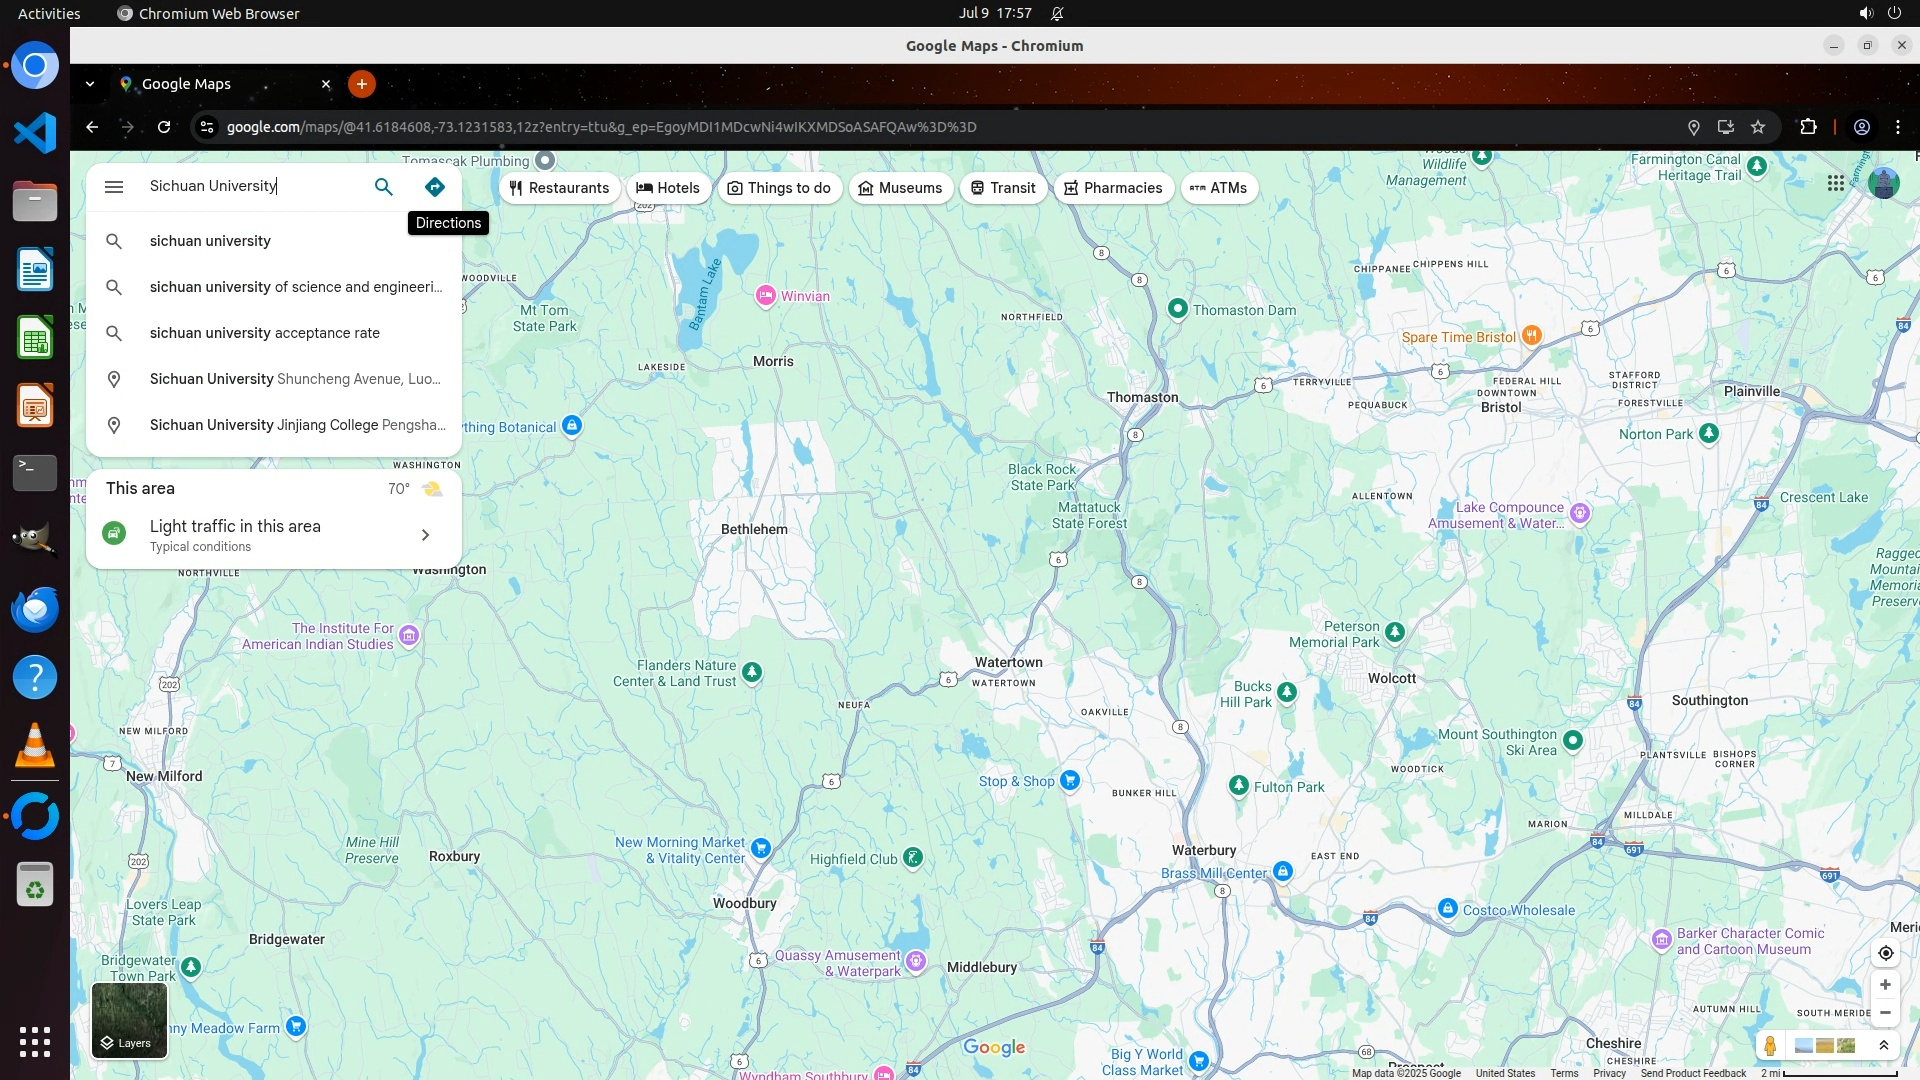Select the Sichuan University Shuncheng Avenue suggestion
Screen dimensions: 1920x1080
coord(294,379)
